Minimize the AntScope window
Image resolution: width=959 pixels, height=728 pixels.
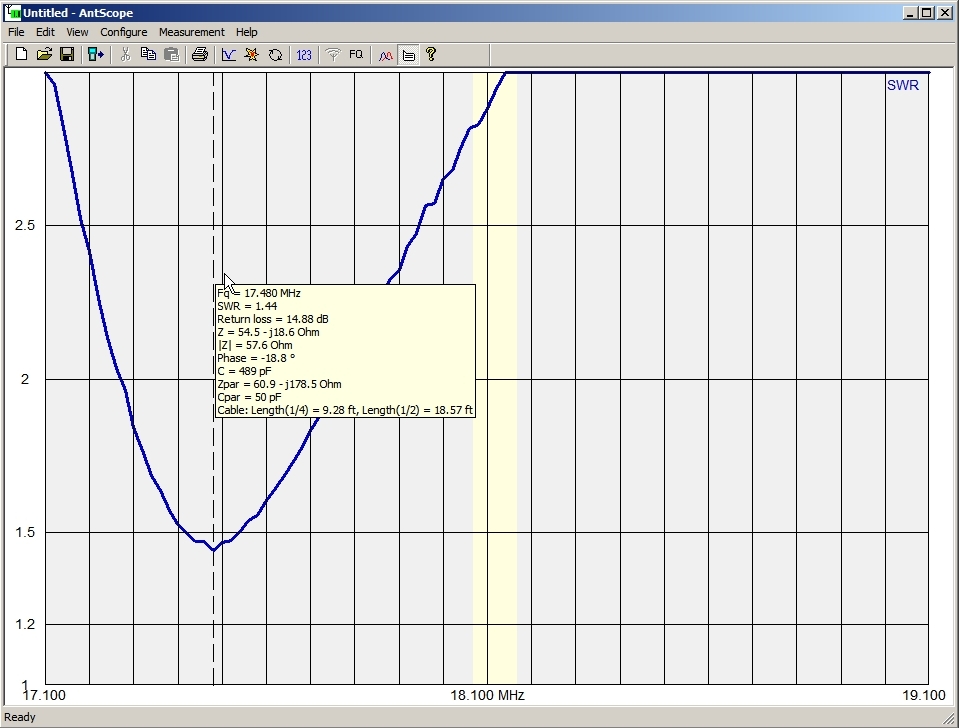point(910,13)
